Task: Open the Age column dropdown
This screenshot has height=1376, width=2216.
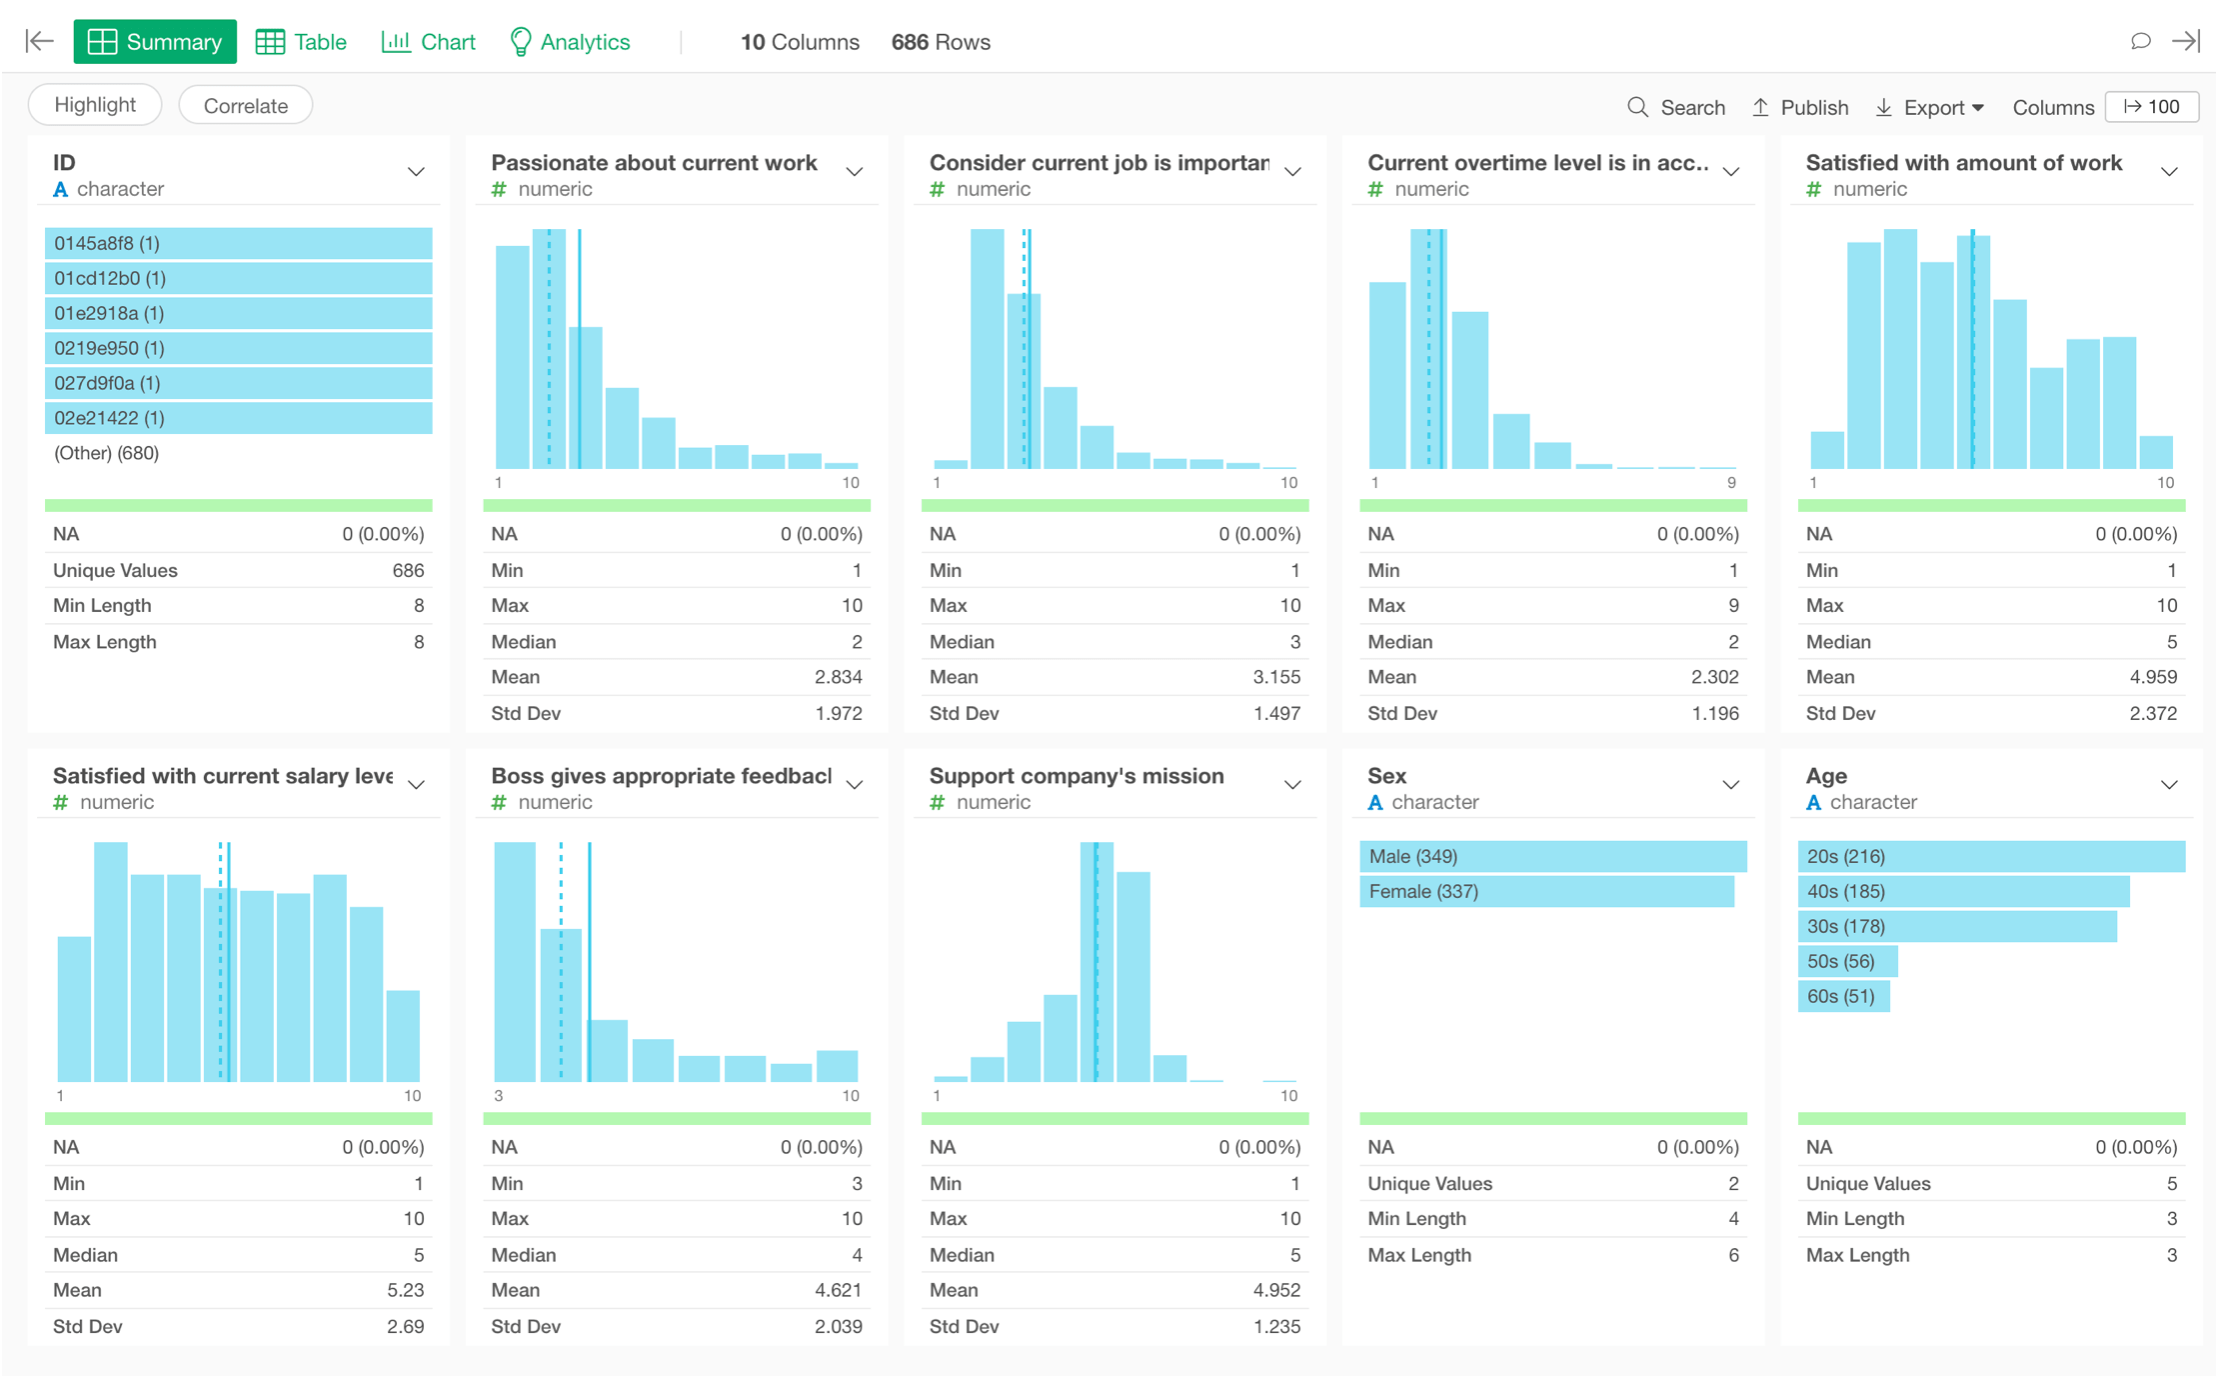Action: 2170,784
